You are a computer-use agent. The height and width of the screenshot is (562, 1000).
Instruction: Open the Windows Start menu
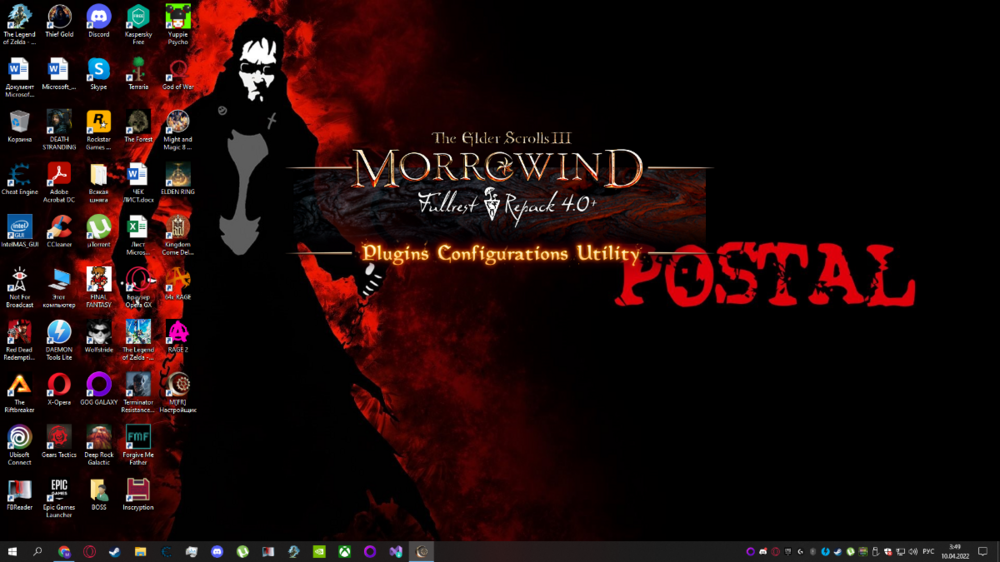pos(13,551)
